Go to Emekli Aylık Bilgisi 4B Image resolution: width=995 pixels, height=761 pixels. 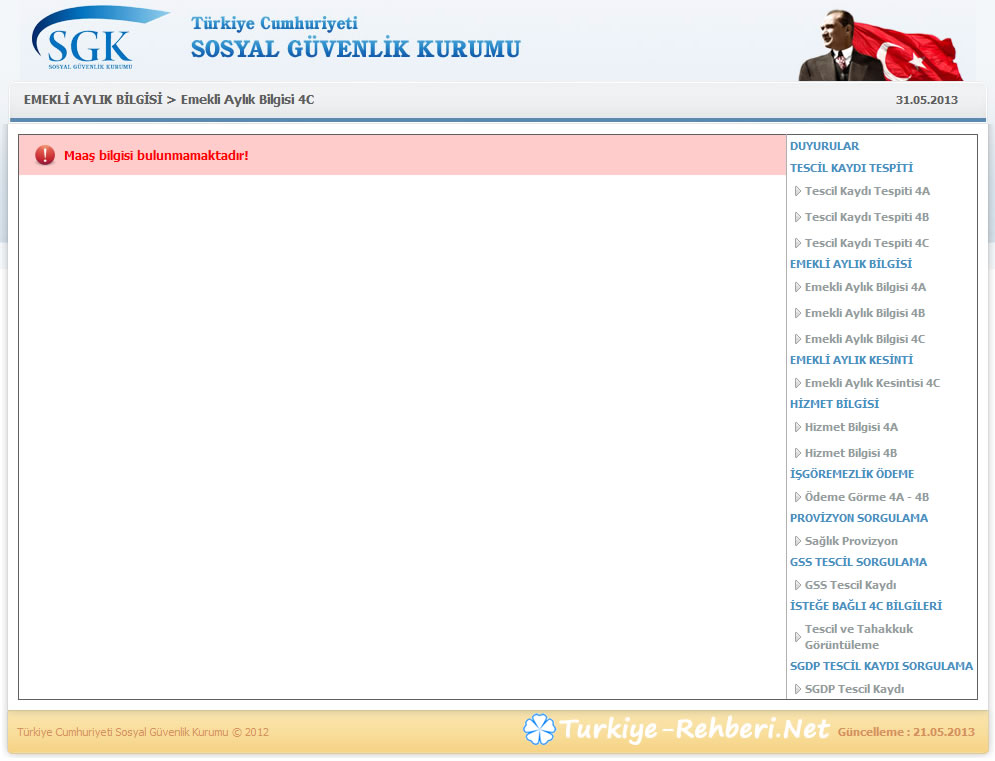(x=865, y=313)
